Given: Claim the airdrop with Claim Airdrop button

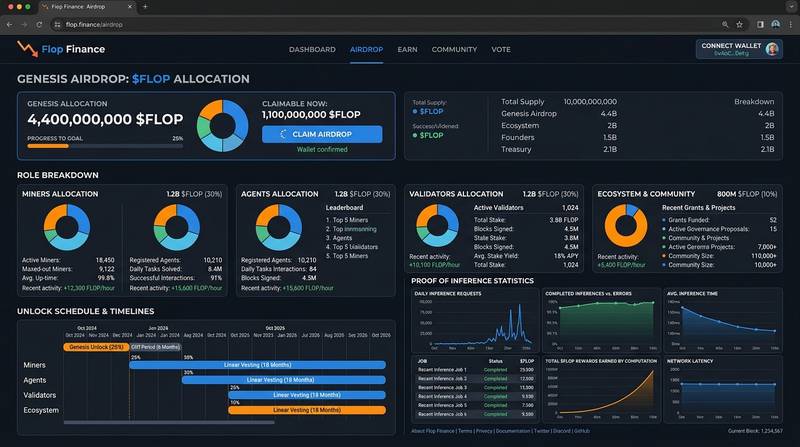Looking at the screenshot, I should tap(322, 134).
